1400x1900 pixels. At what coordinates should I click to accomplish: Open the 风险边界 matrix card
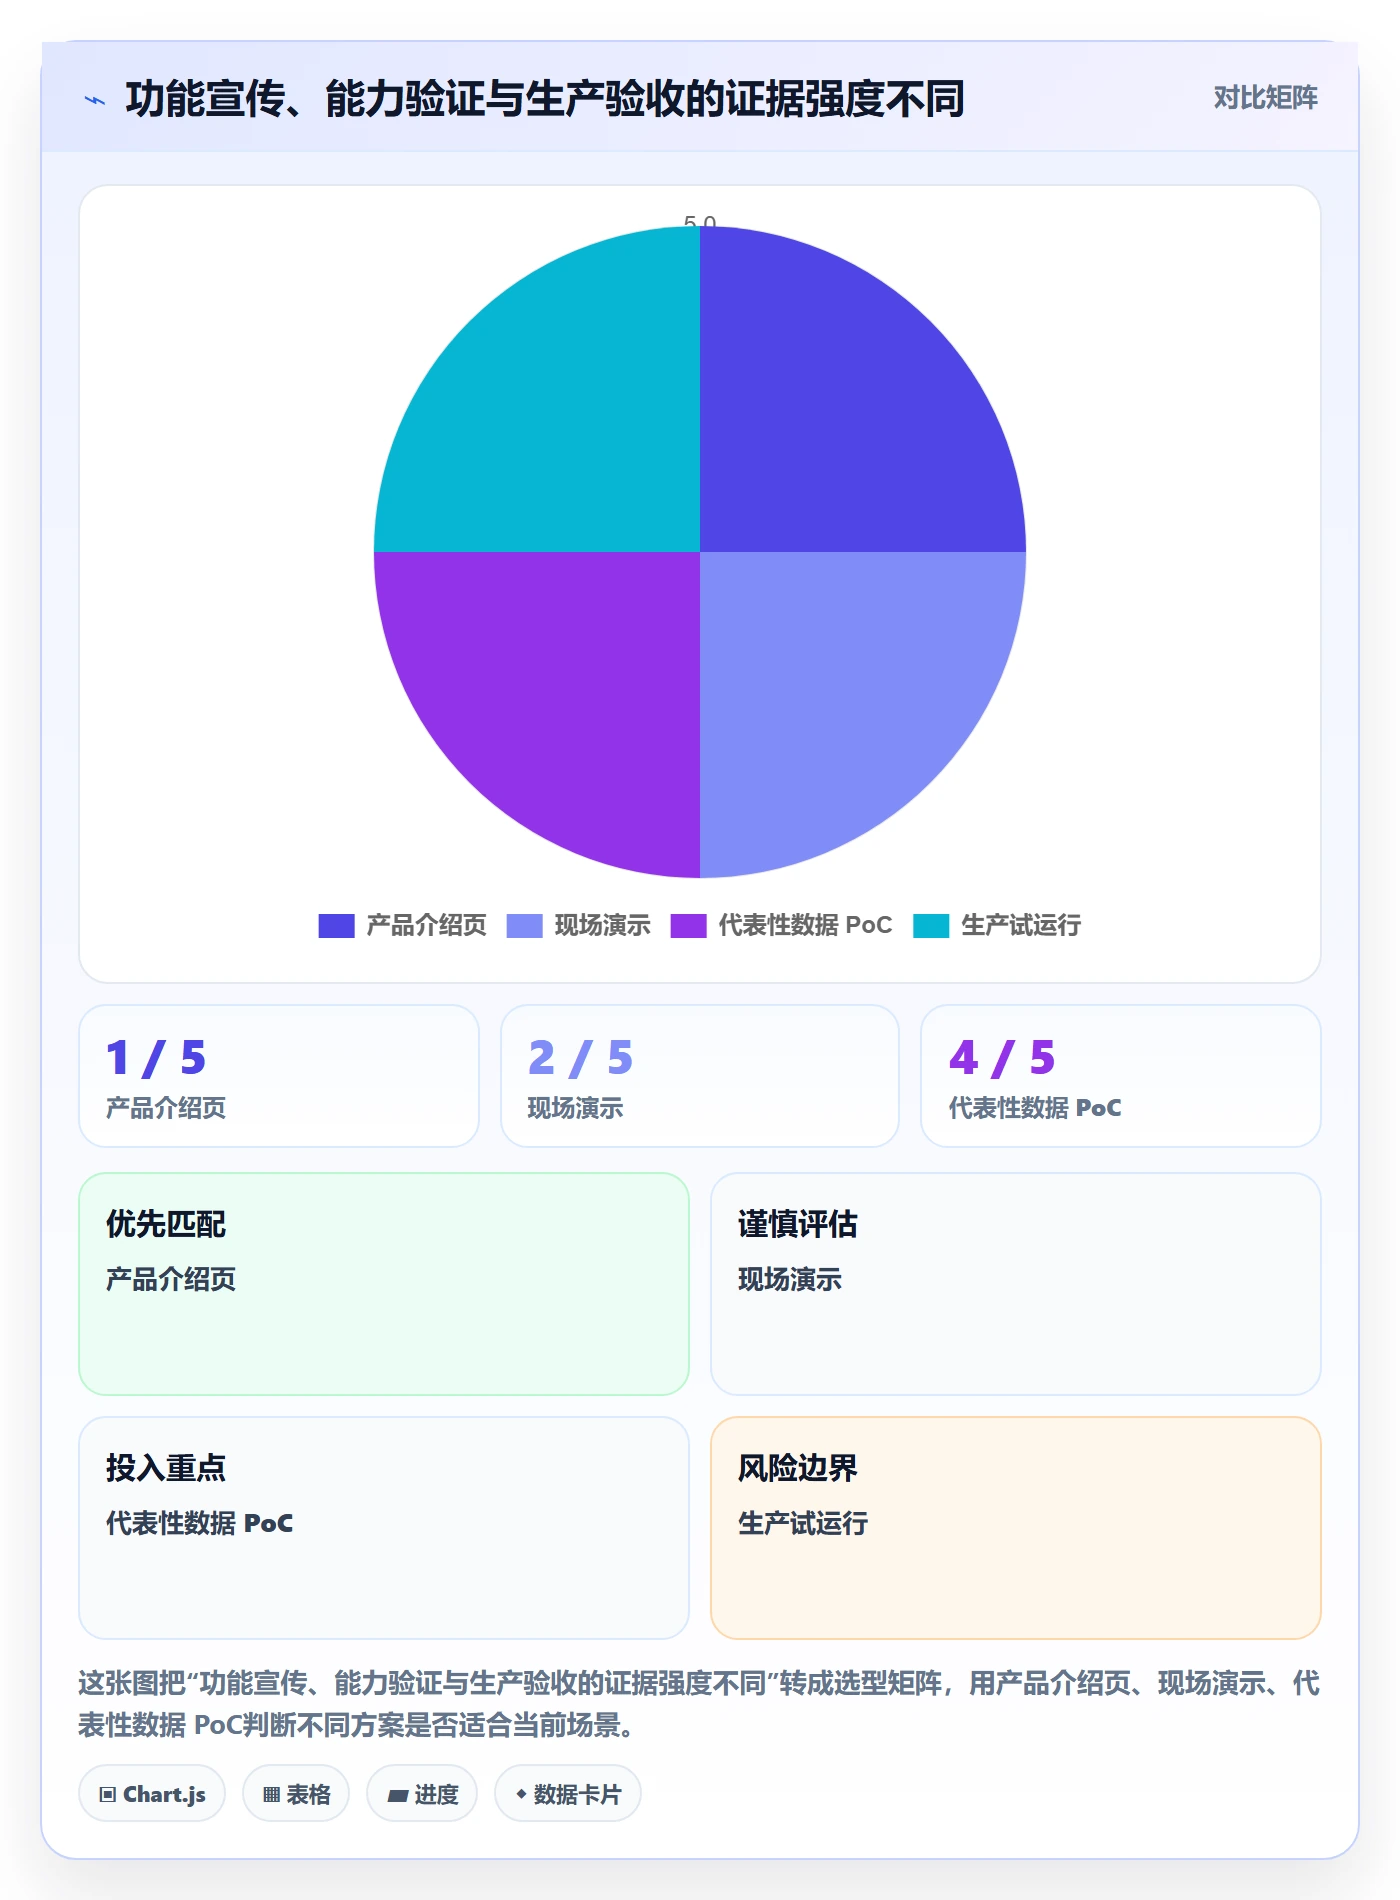(x=1016, y=1528)
